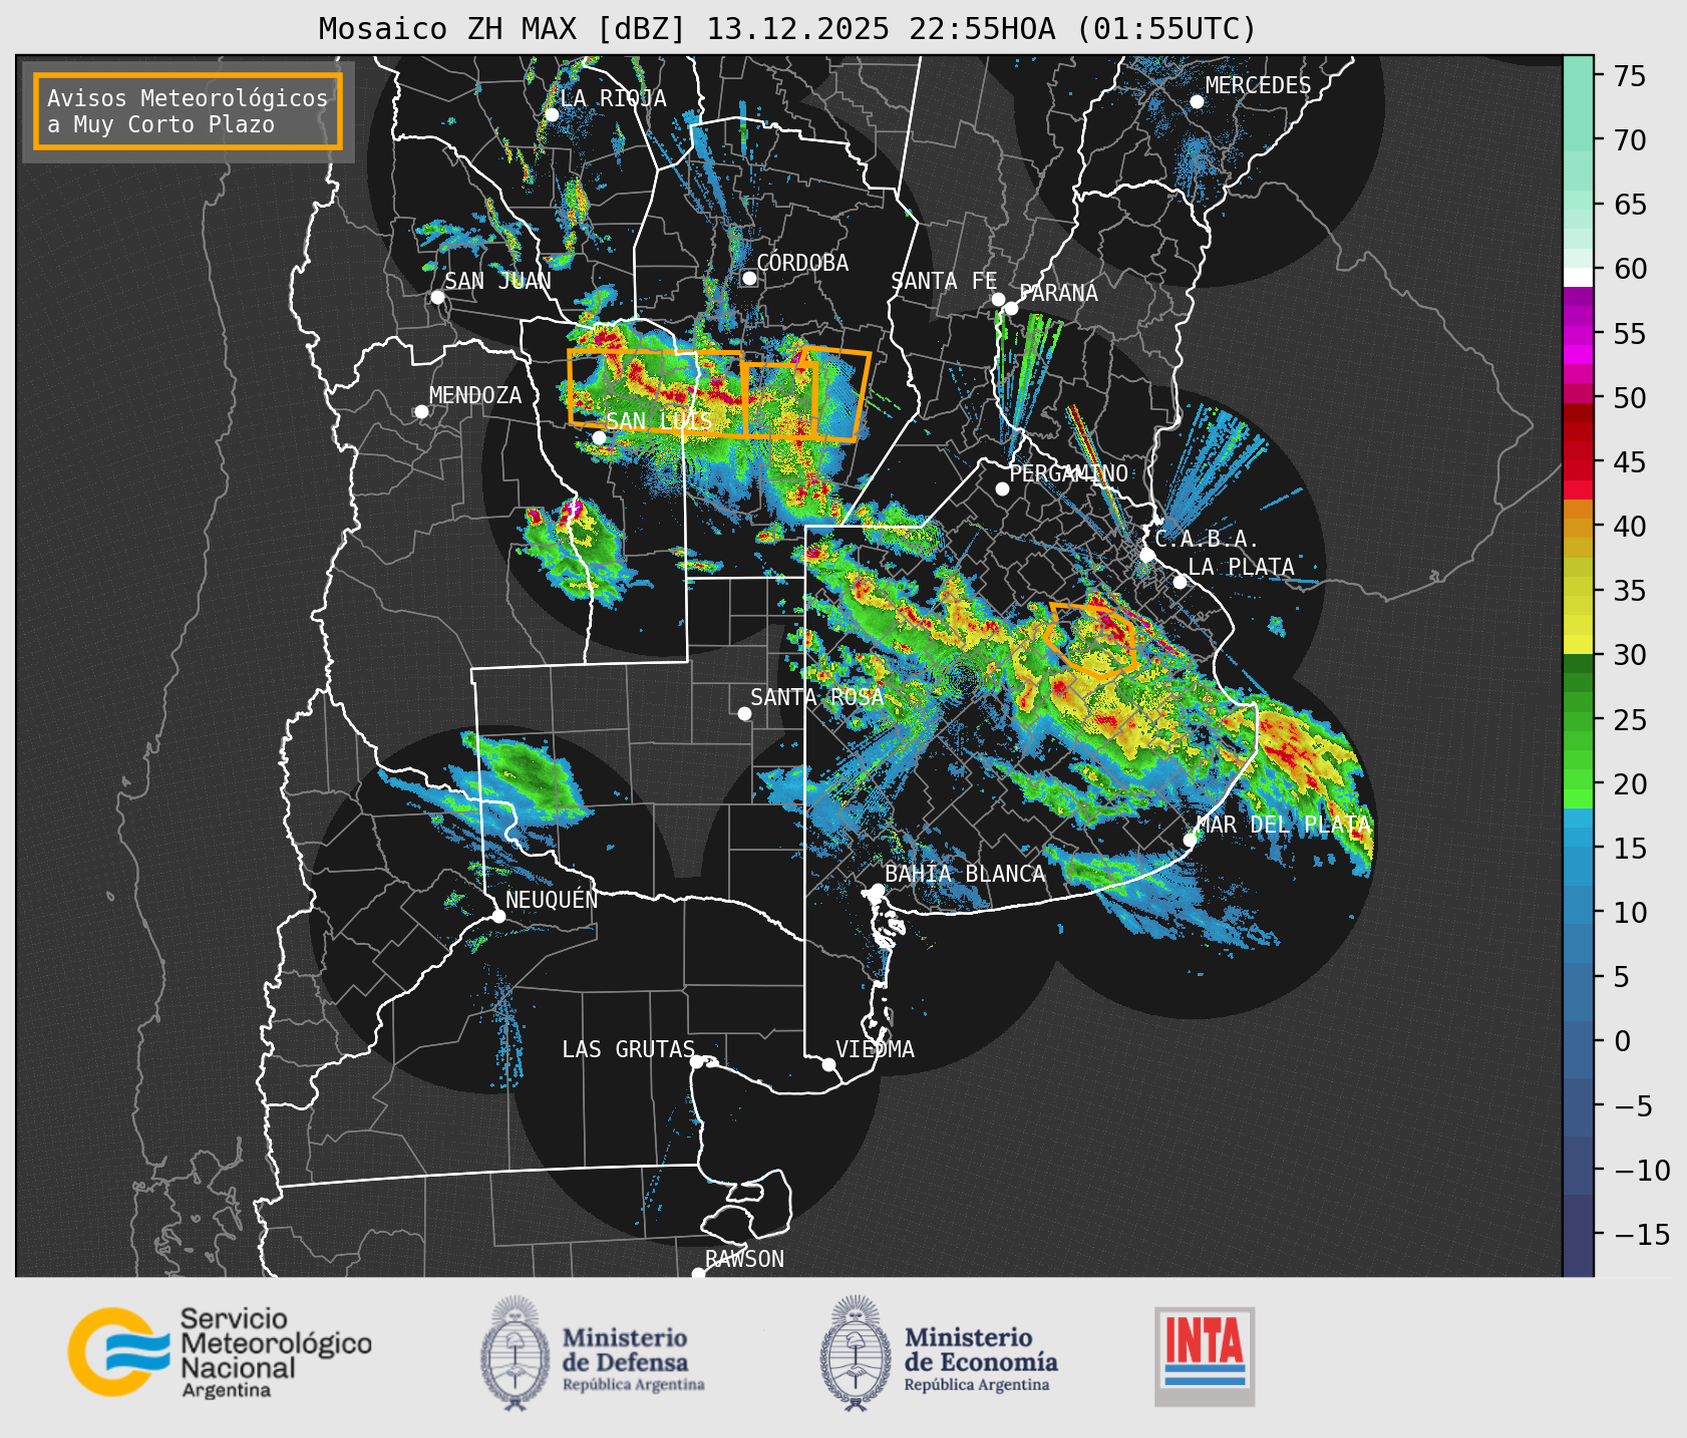Click the BAHÍA BLANCA city label
This screenshot has width=1687, height=1438.
(964, 874)
